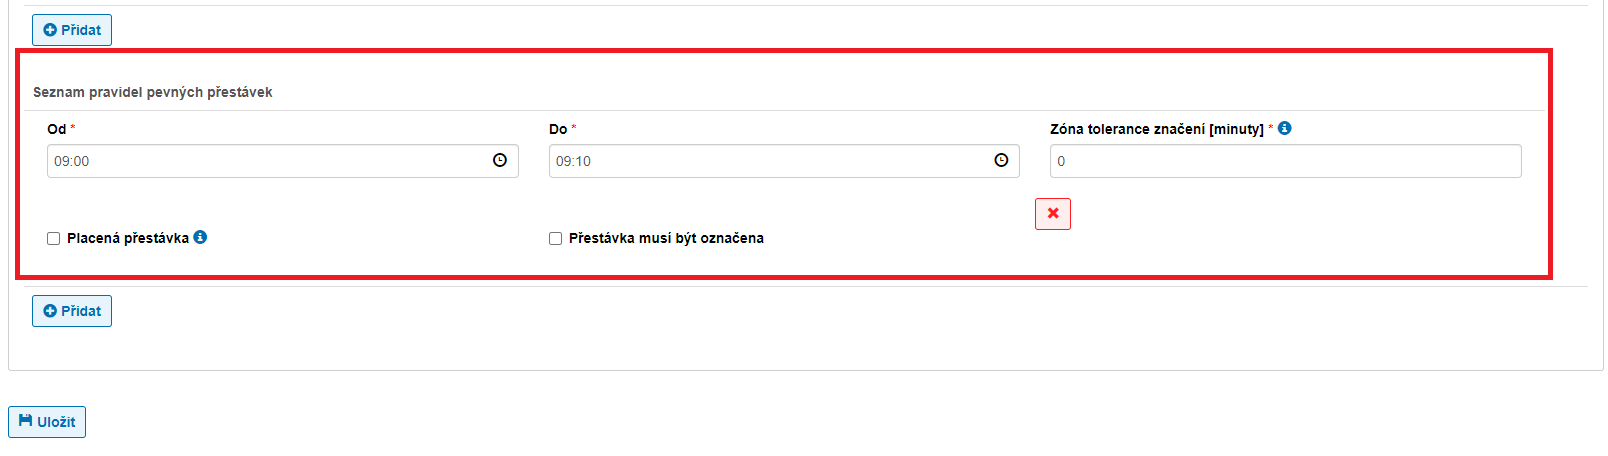Click the Placená přestávka label text

pos(127,238)
